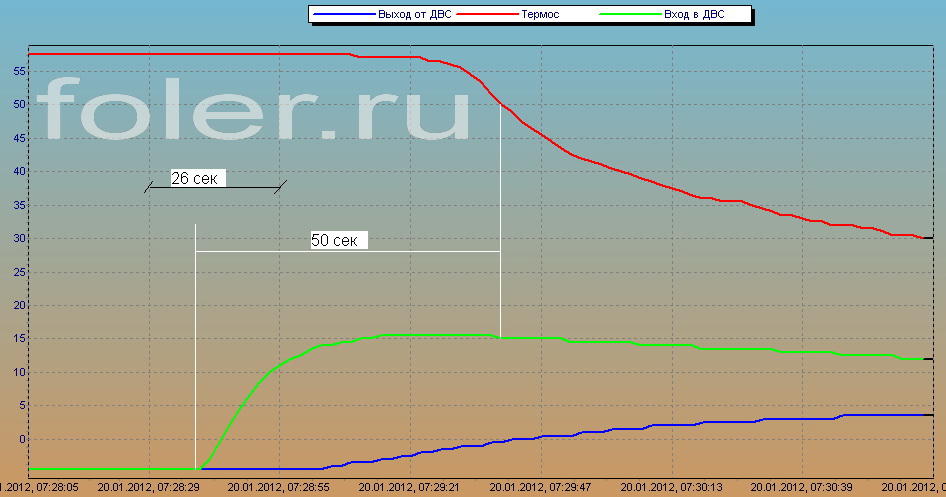Click the 07:30:39 time axis label
This screenshot has width=946, height=497.
[x=803, y=487]
